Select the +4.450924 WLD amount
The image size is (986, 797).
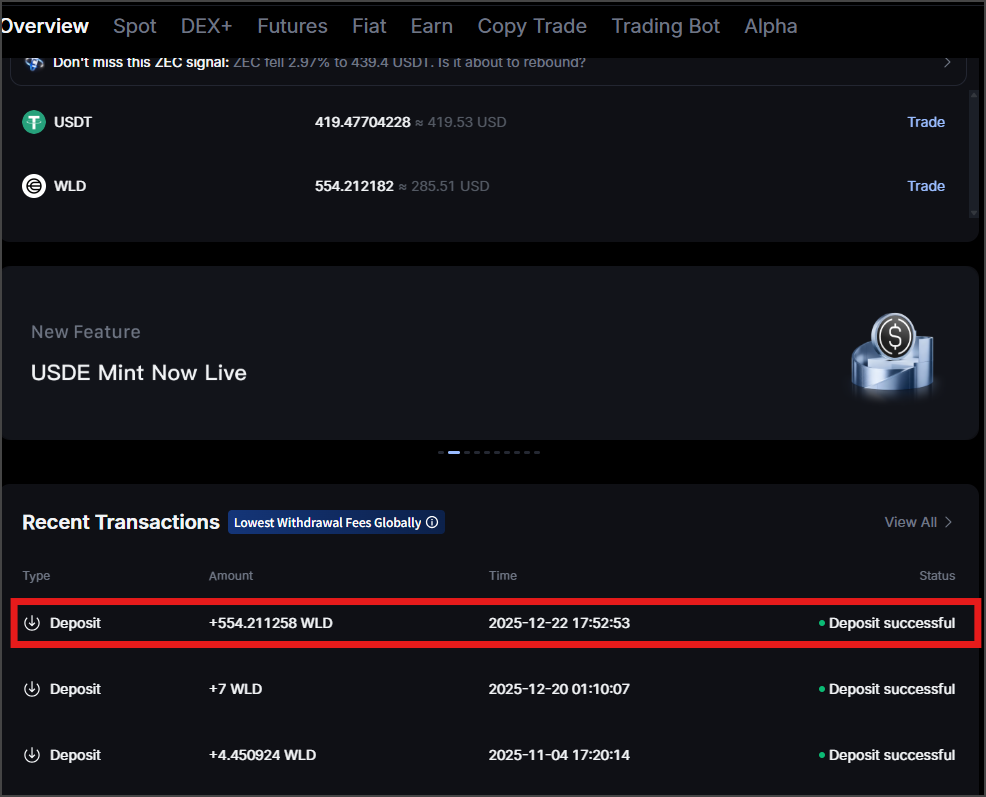263,755
